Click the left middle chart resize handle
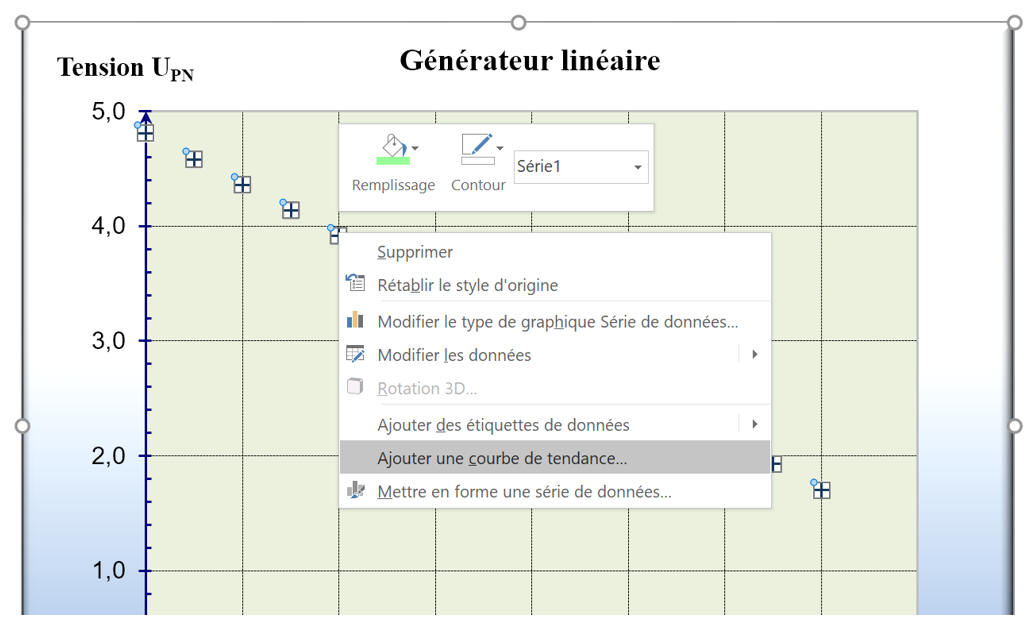This screenshot has height=633, width=1029. pyautogui.click(x=22, y=426)
